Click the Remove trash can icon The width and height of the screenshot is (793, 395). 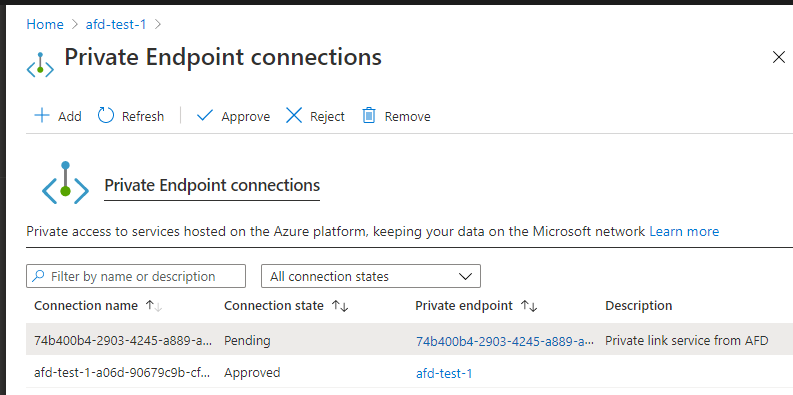coord(369,116)
